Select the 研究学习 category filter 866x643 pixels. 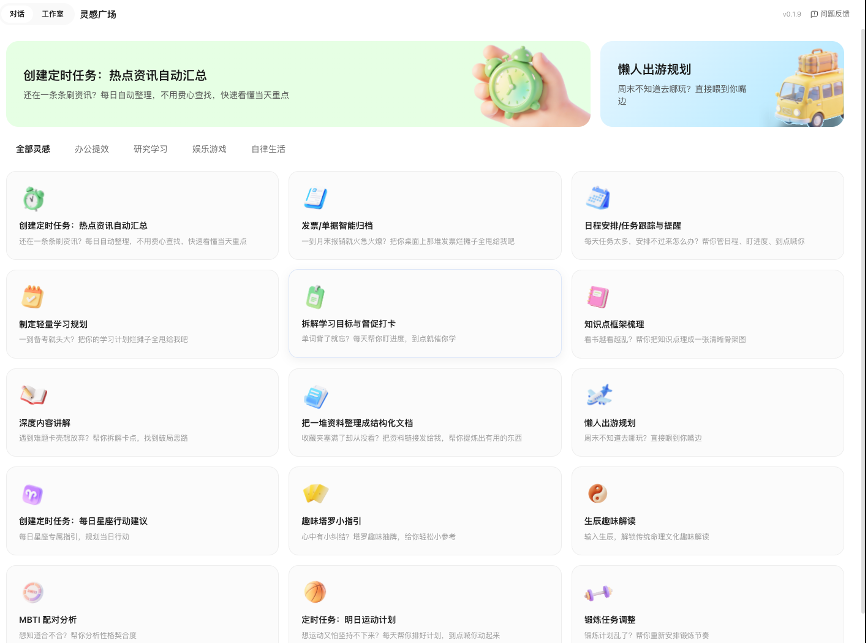click(x=151, y=149)
